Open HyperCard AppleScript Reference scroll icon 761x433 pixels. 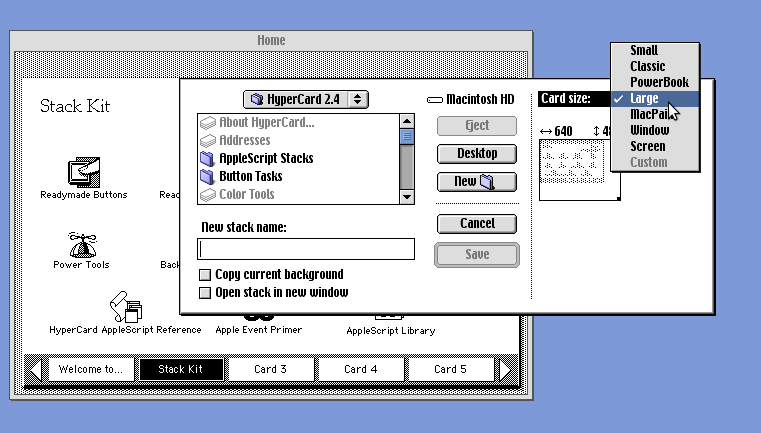(125, 307)
